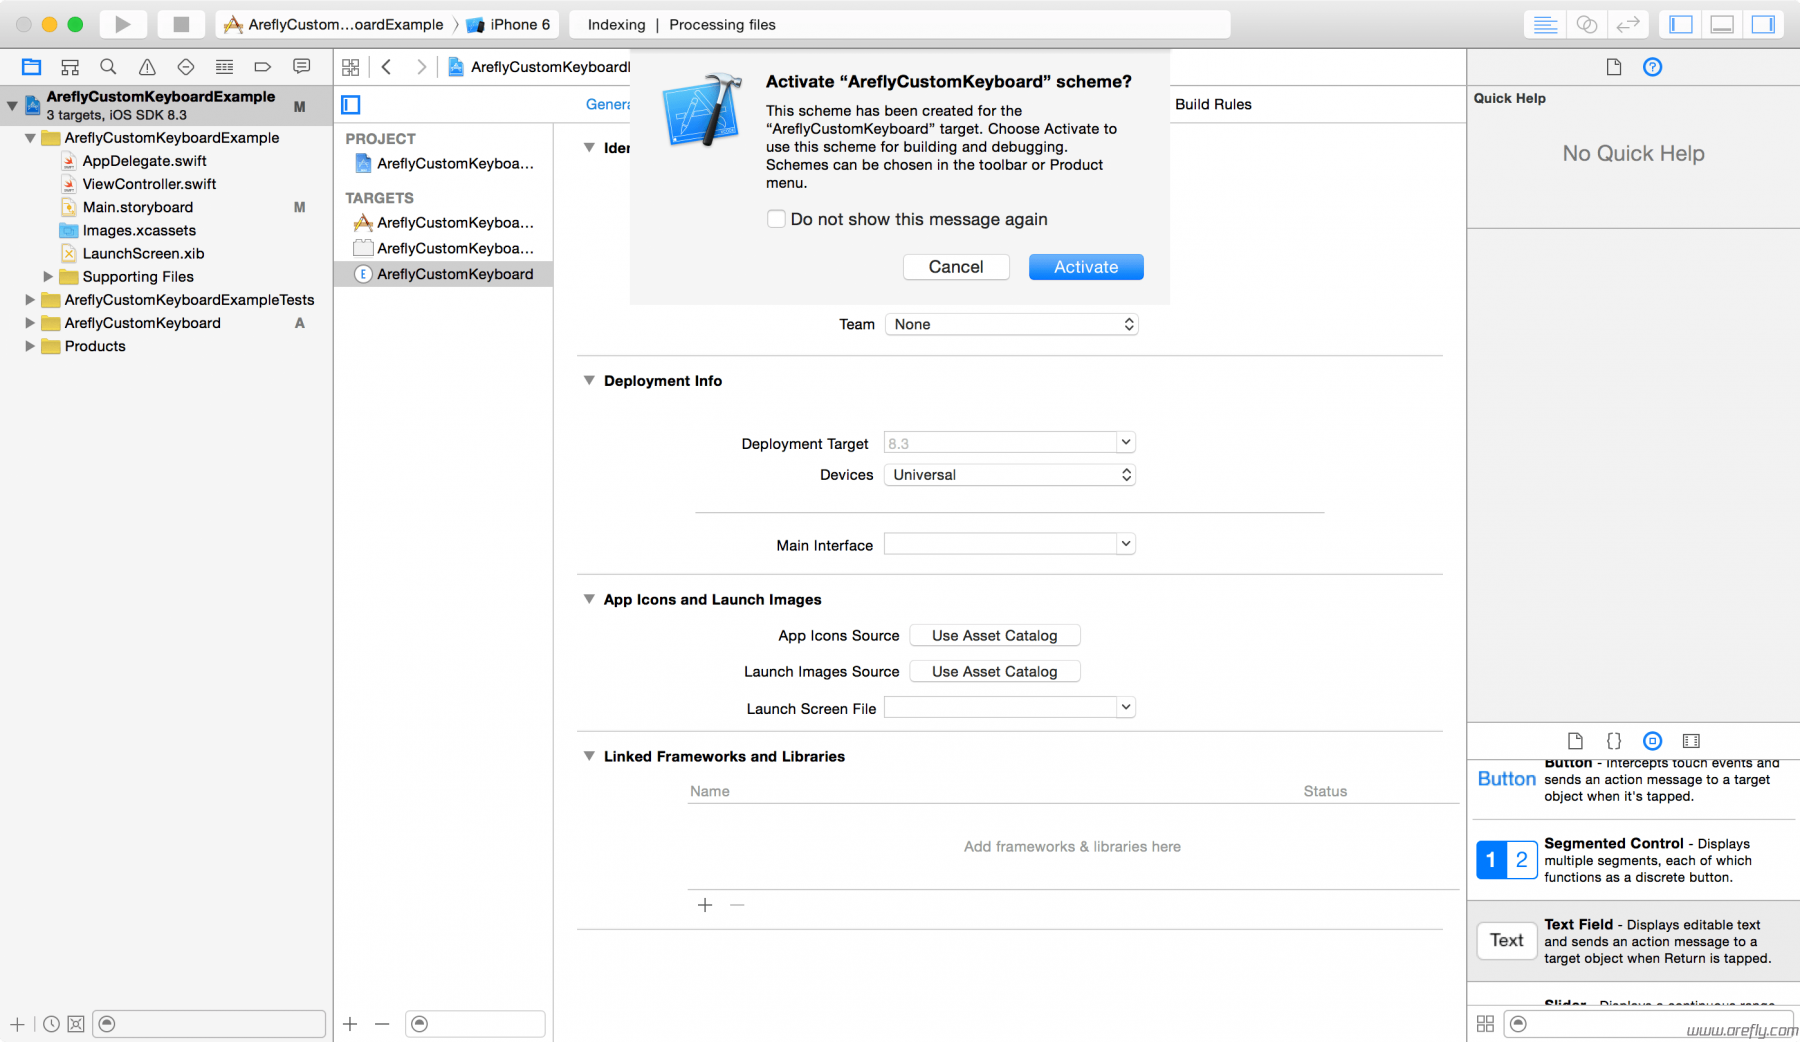This screenshot has width=1800, height=1042.
Task: Show the File inspector
Action: (x=1613, y=67)
